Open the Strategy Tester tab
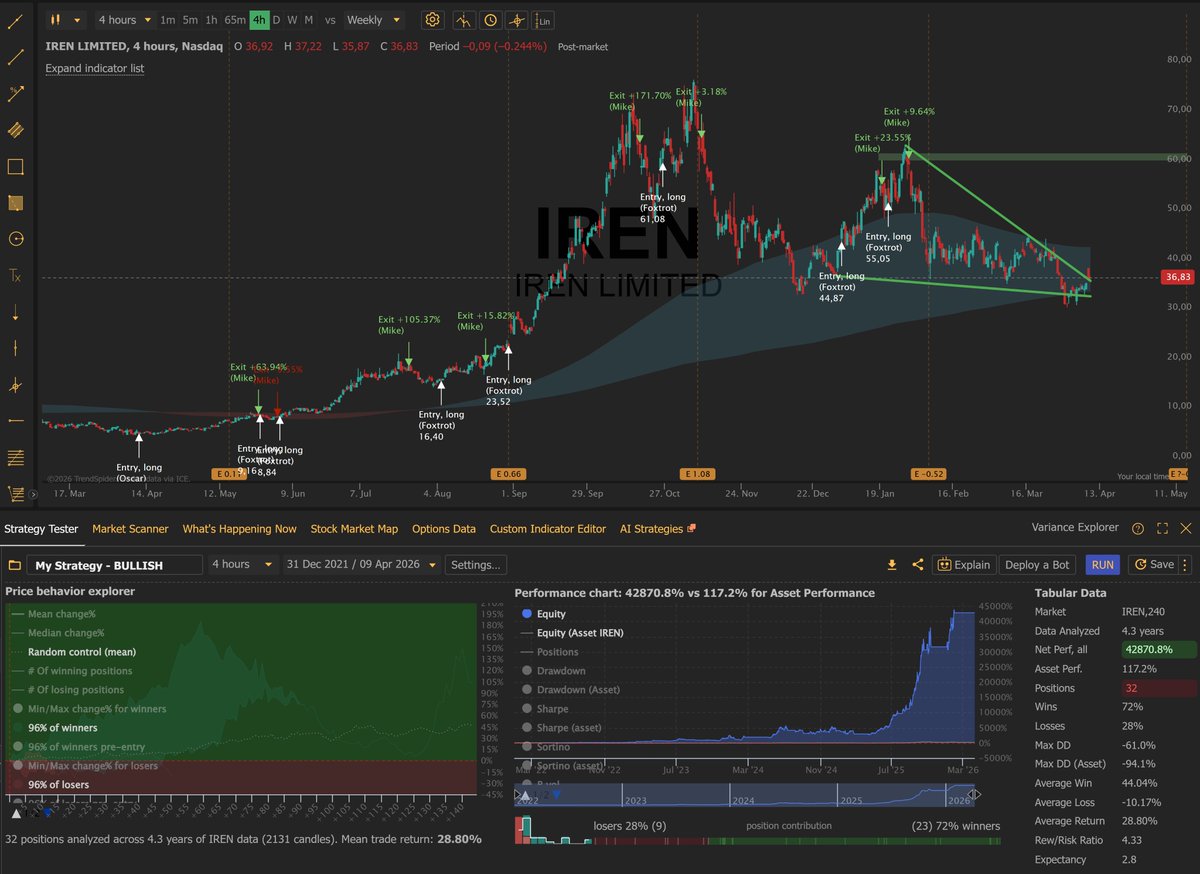This screenshot has height=874, width=1200. click(x=40, y=529)
